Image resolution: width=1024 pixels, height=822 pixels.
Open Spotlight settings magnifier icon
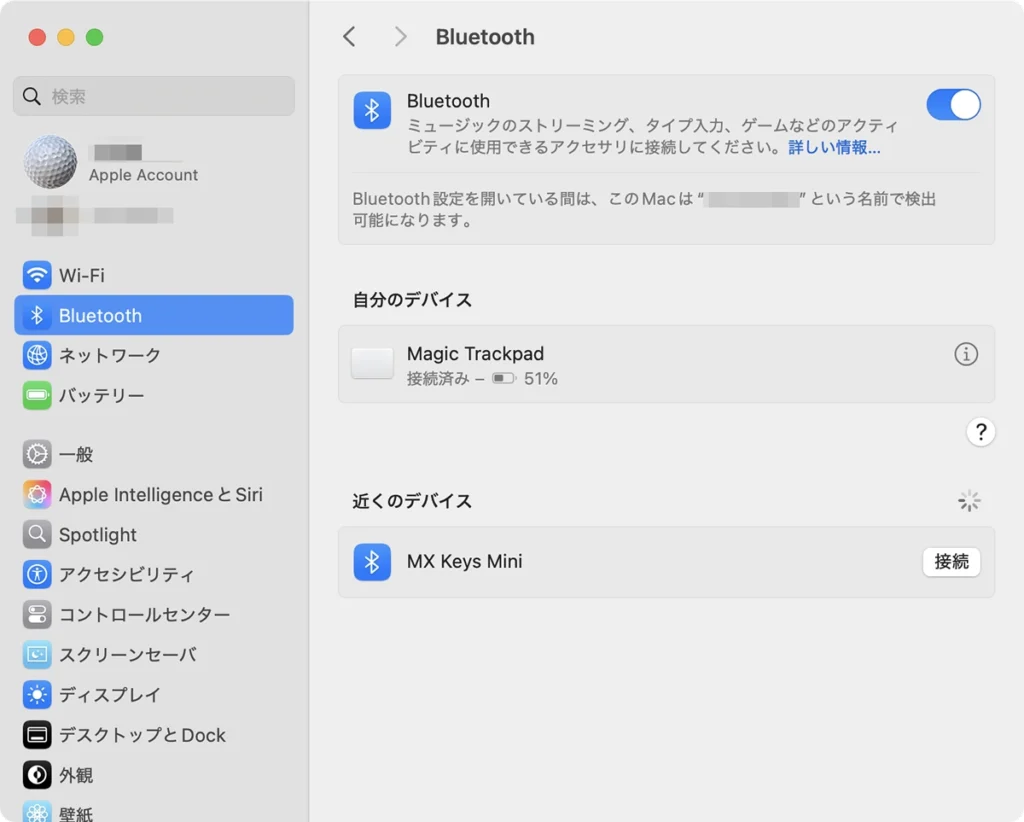pos(37,534)
